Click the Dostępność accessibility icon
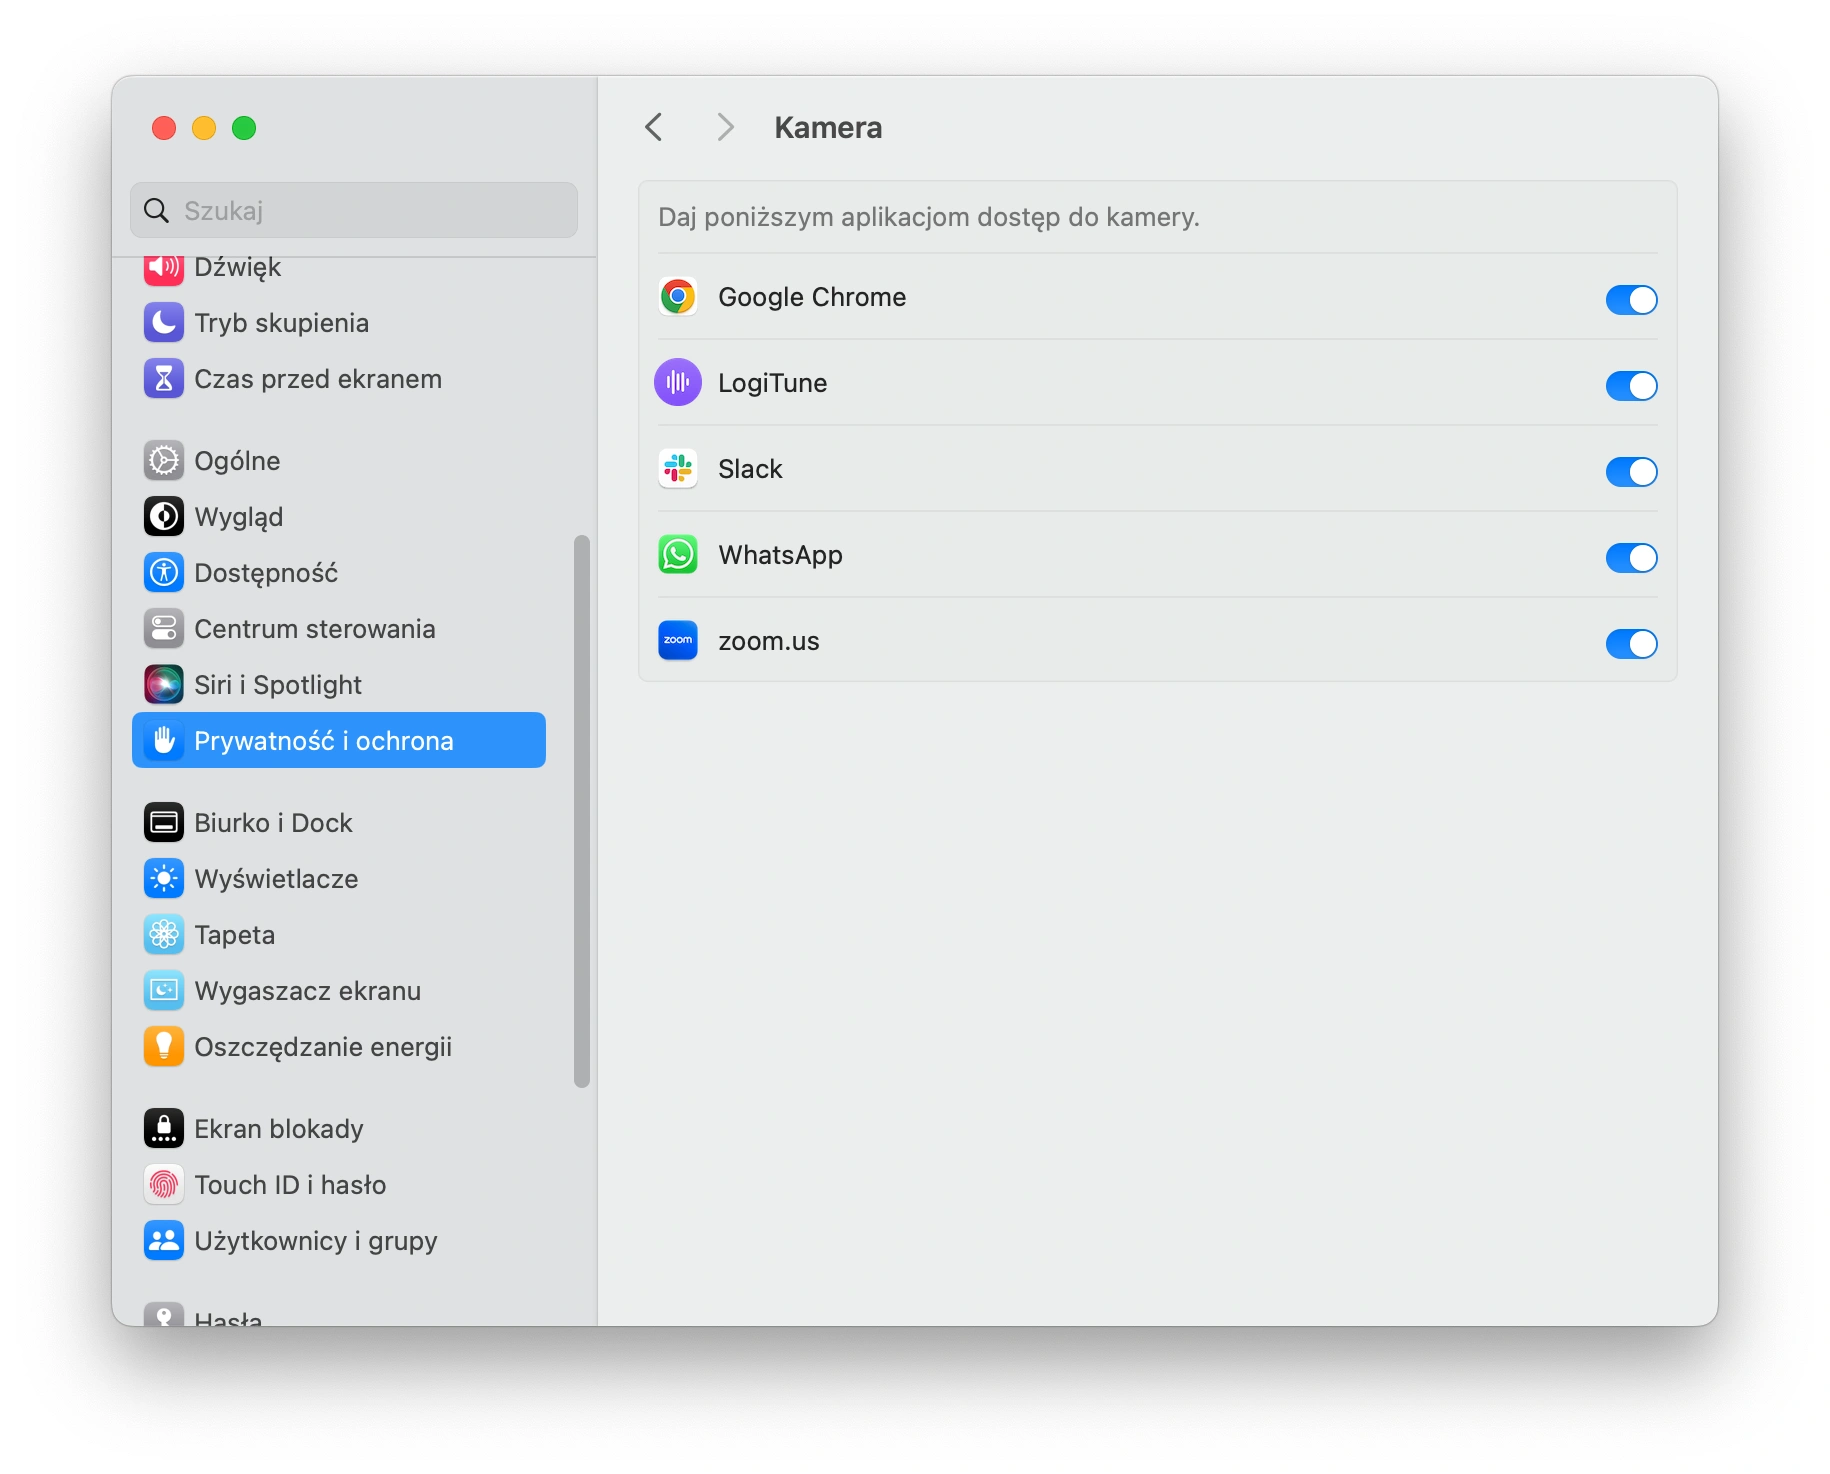Viewport: 1830px width, 1474px height. [x=164, y=573]
